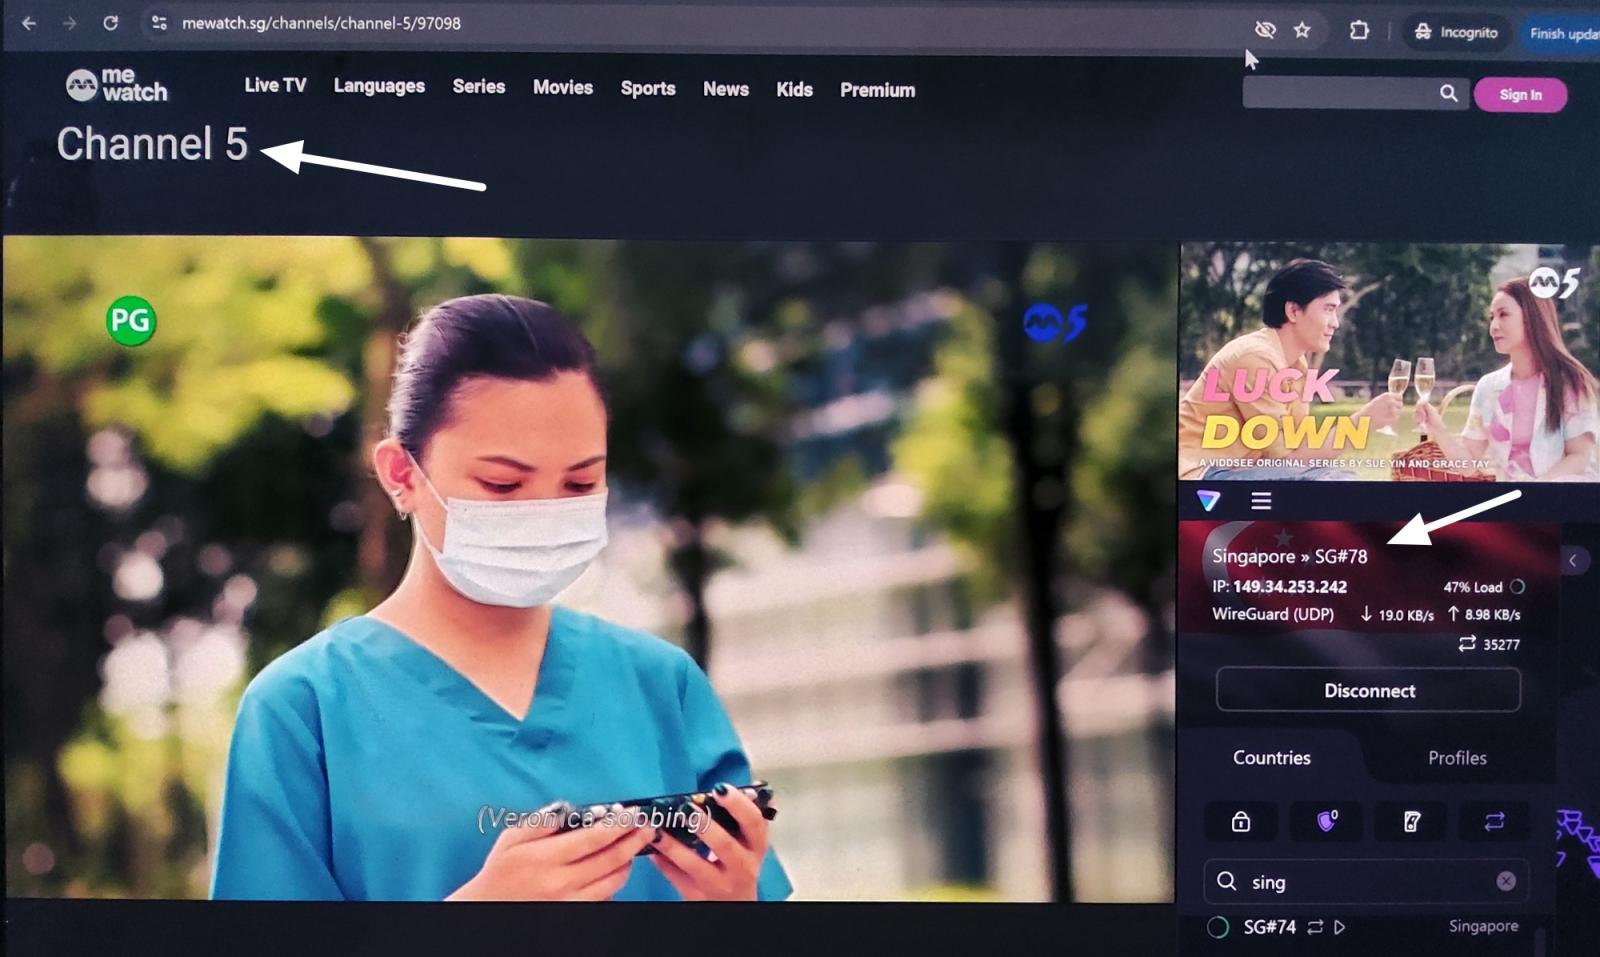1600x957 pixels.
Task: Expand the play option next to SG#74
Action: (x=1341, y=928)
